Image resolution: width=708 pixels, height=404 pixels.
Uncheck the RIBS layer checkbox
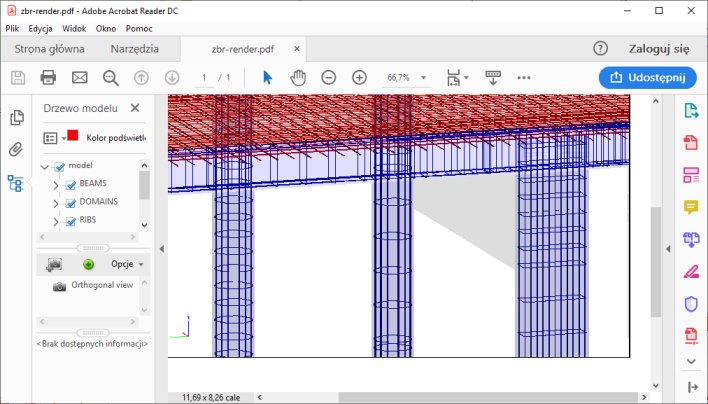pyautogui.click(x=71, y=221)
